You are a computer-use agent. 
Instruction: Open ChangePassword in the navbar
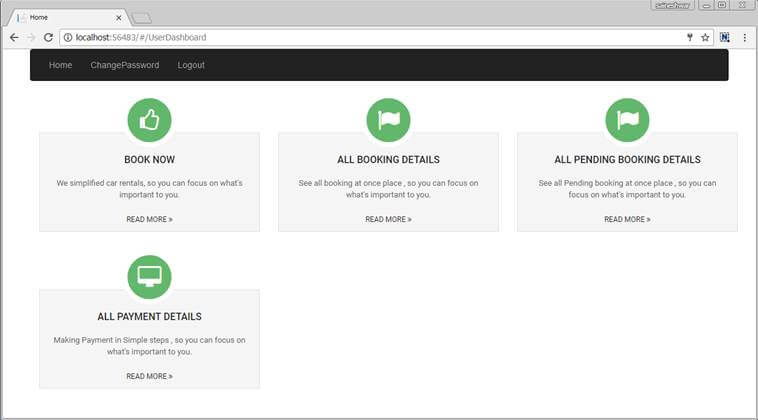pos(125,65)
